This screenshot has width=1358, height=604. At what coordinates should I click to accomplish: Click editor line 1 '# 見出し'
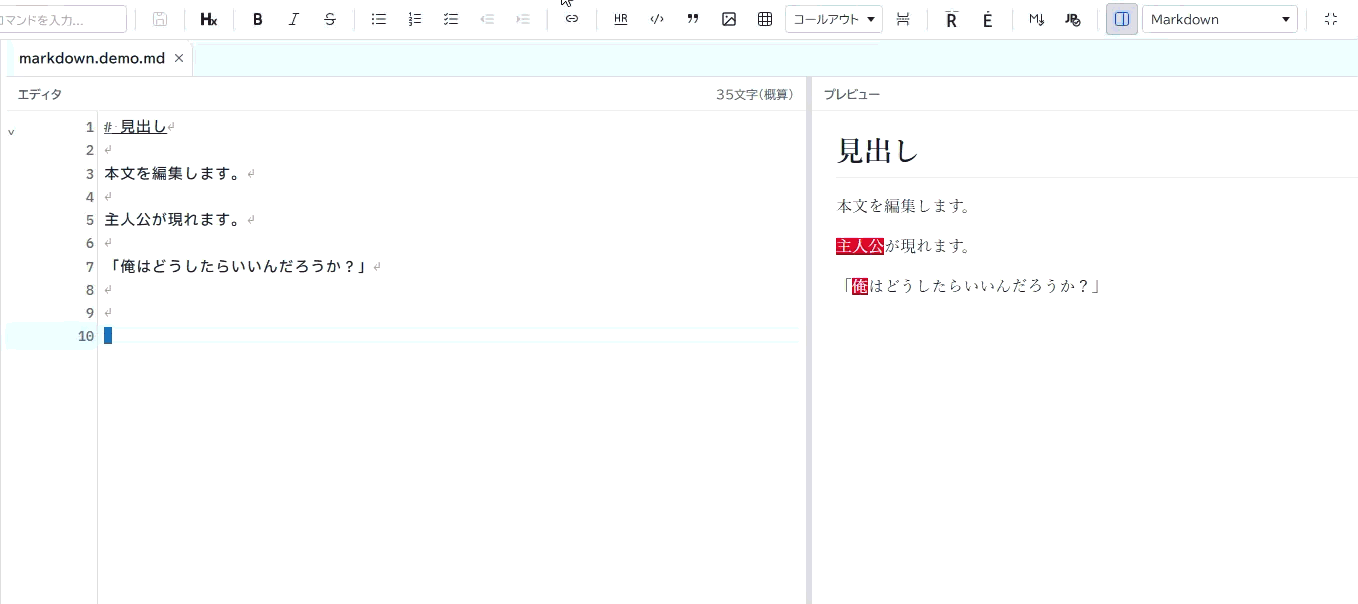click(135, 127)
